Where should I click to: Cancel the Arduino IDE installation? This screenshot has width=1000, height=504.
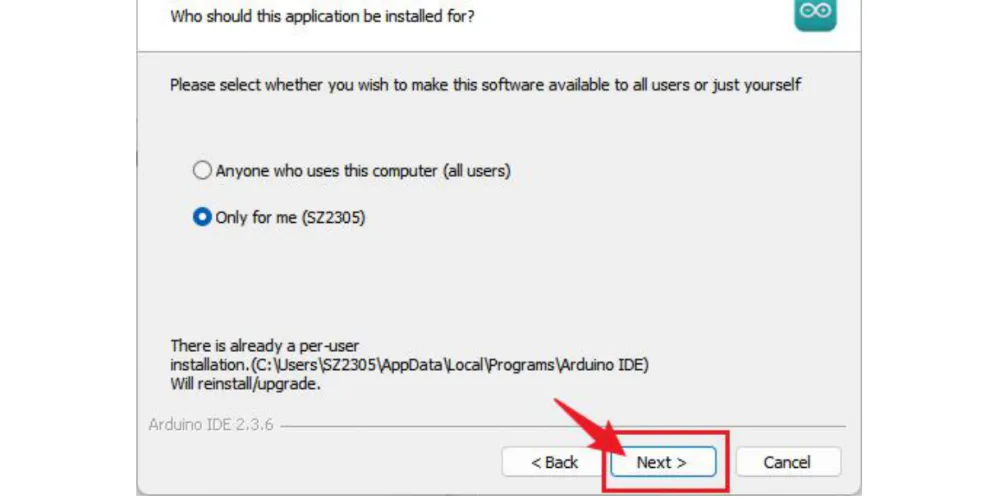pos(788,462)
